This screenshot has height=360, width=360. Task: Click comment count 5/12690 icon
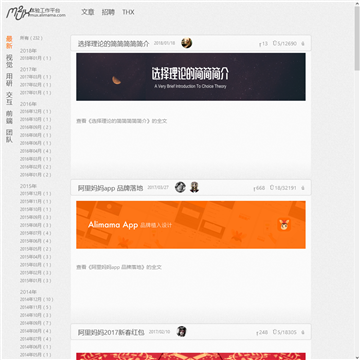click(284, 44)
